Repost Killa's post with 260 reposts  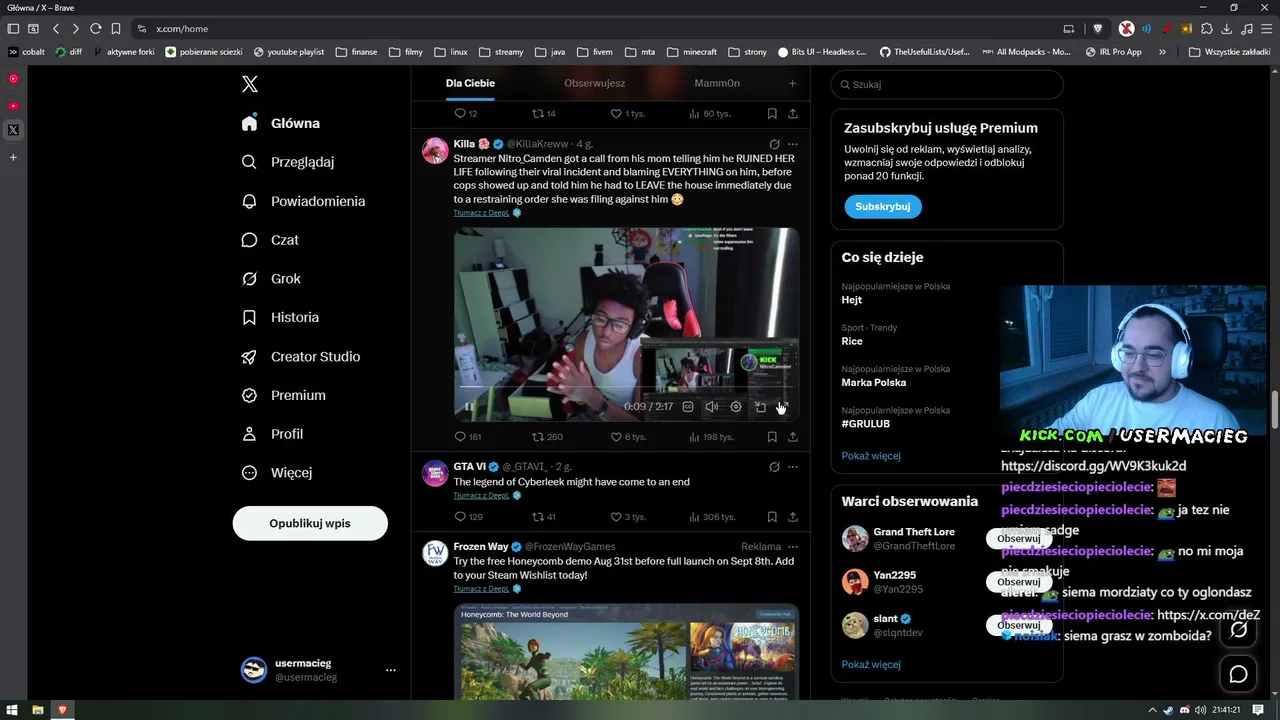tap(547, 437)
